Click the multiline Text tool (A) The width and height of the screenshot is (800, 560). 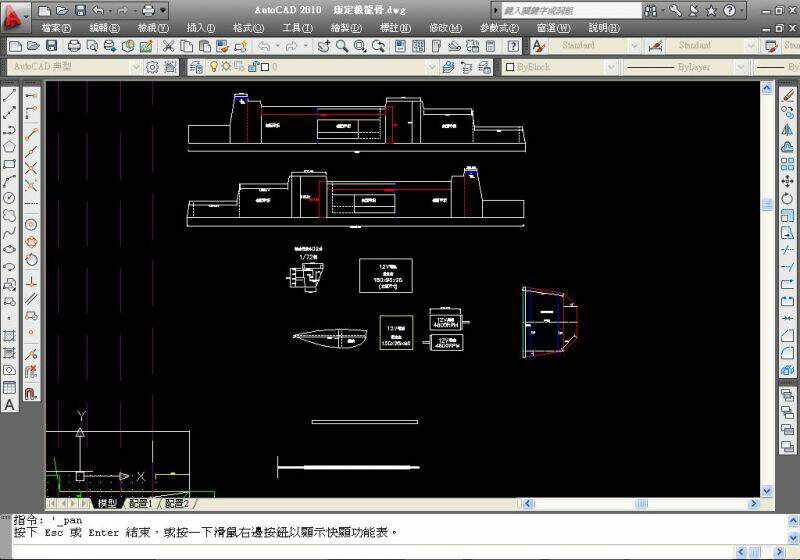click(10, 405)
